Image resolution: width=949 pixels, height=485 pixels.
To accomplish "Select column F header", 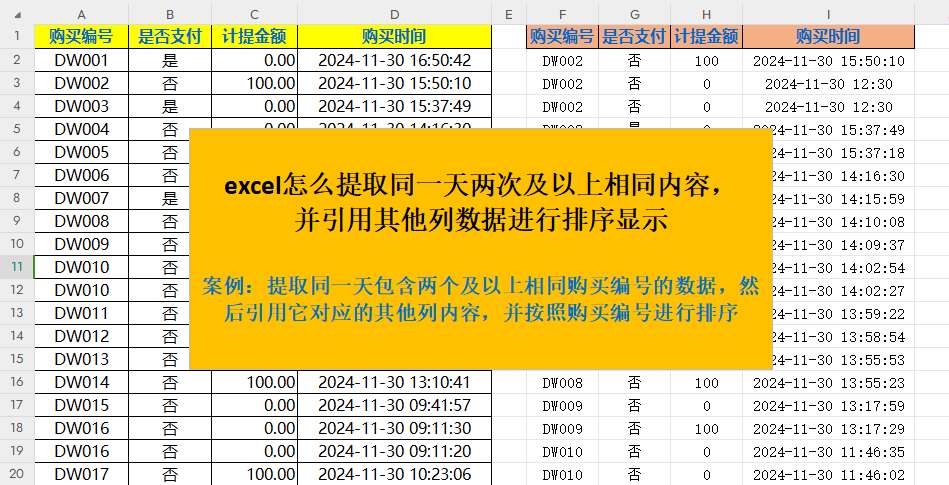I will (563, 15).
